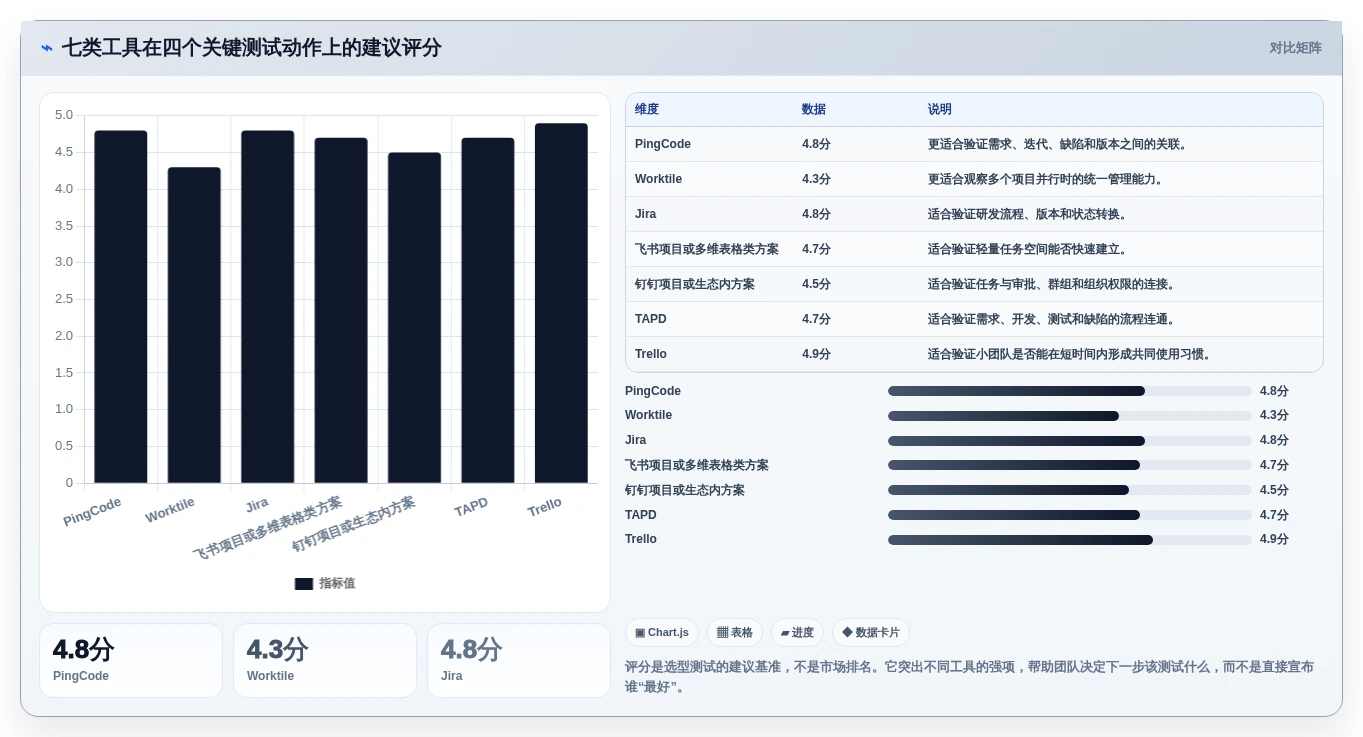
Task: Click the 钉钉项目或生态内方案 chart bar
Action: click(414, 318)
